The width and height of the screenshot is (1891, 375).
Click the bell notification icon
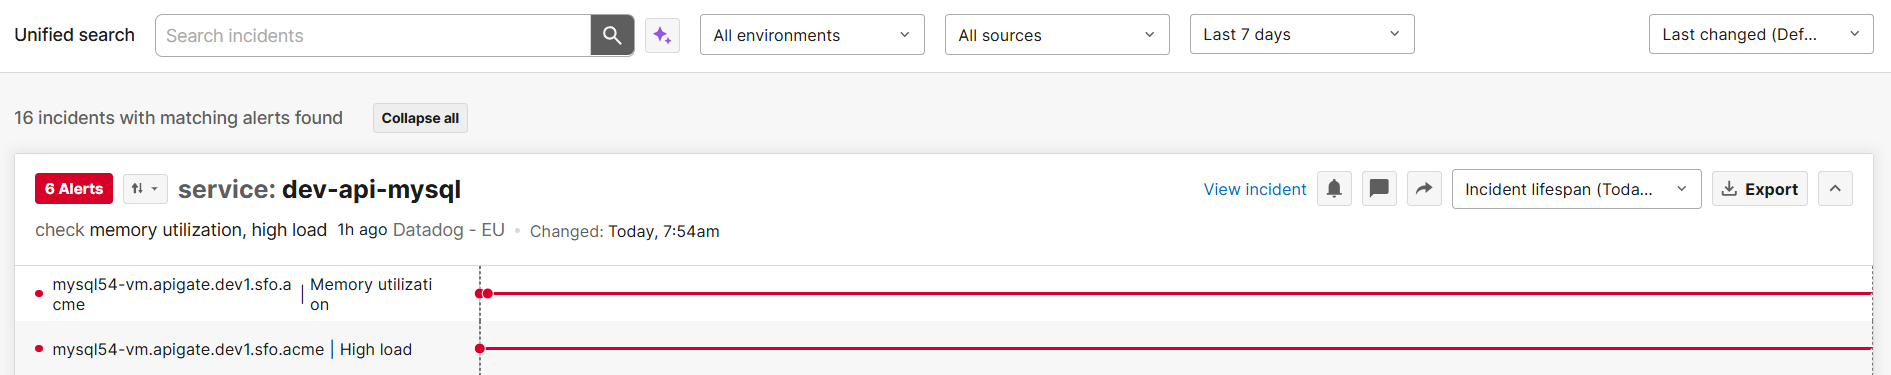click(x=1334, y=189)
